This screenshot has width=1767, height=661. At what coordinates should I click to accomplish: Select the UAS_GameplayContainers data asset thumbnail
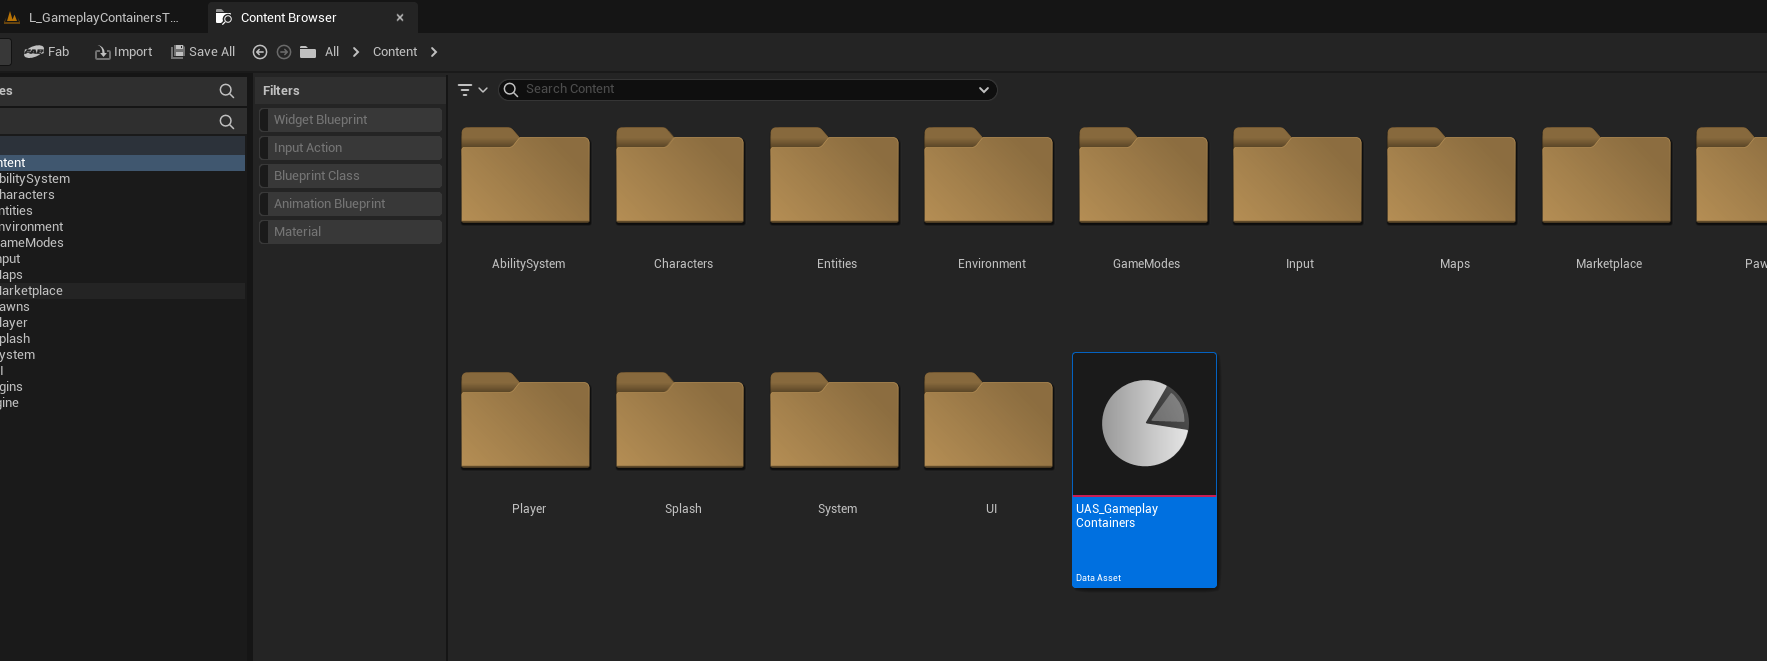[1145, 425]
